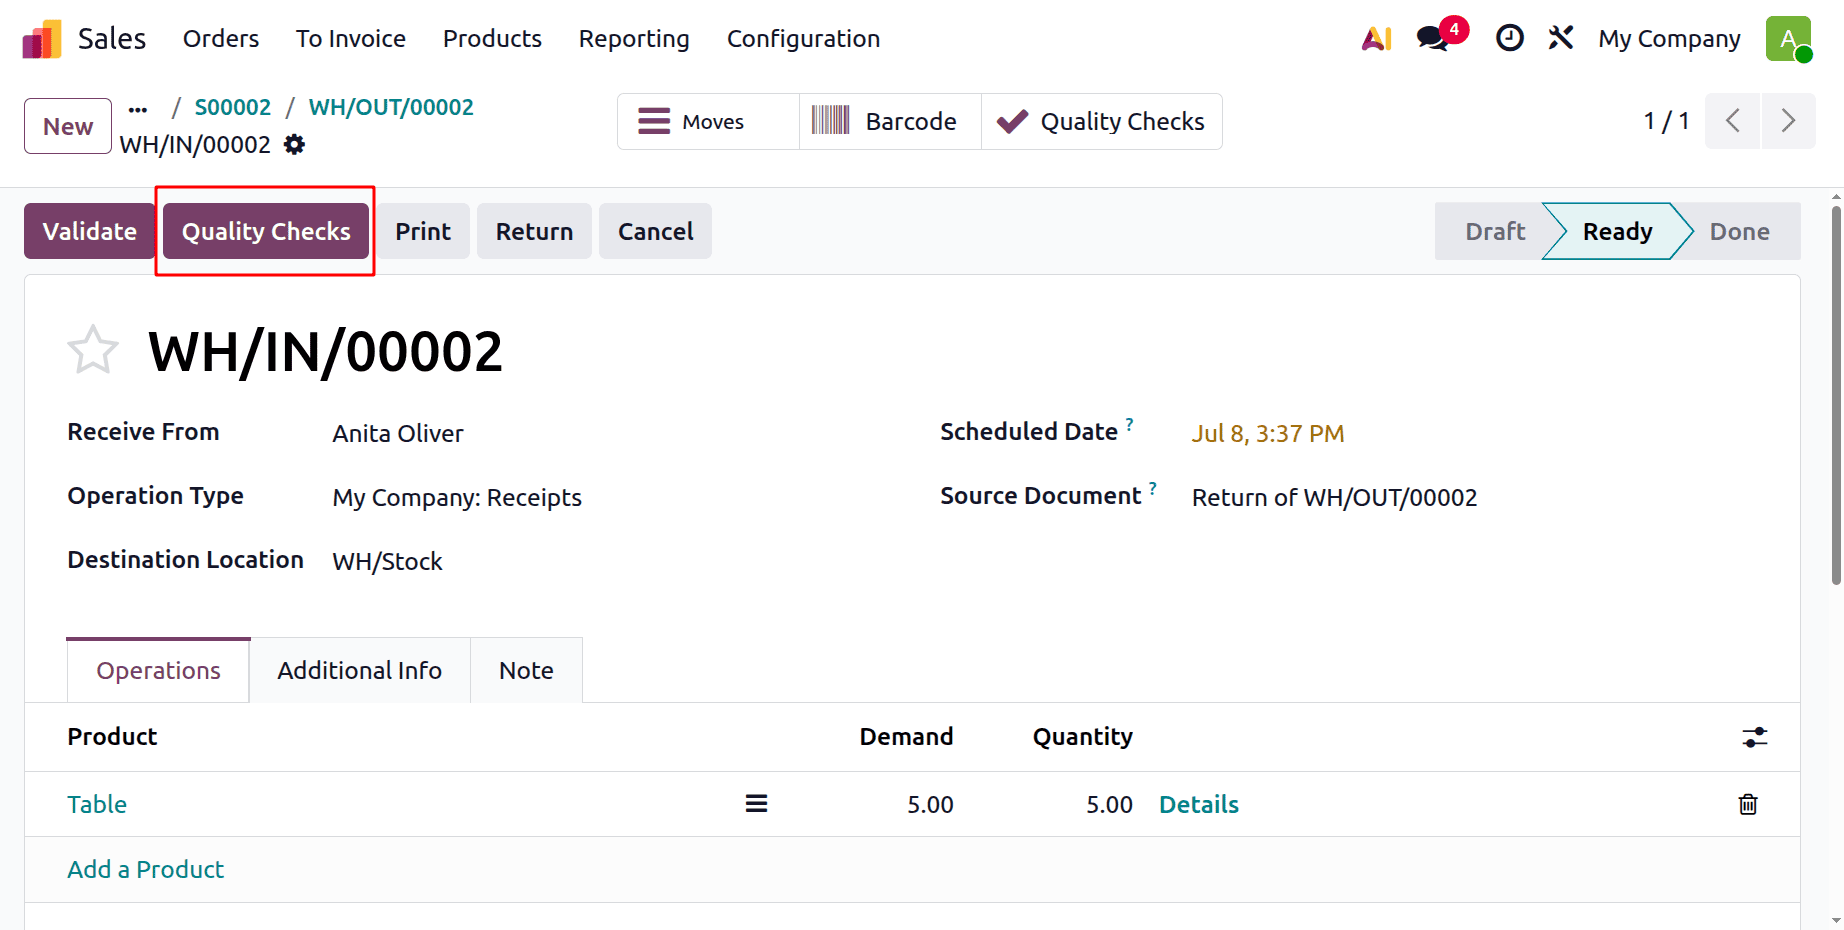1844x930 pixels.
Task: Click the Demand column header
Action: coord(906,737)
